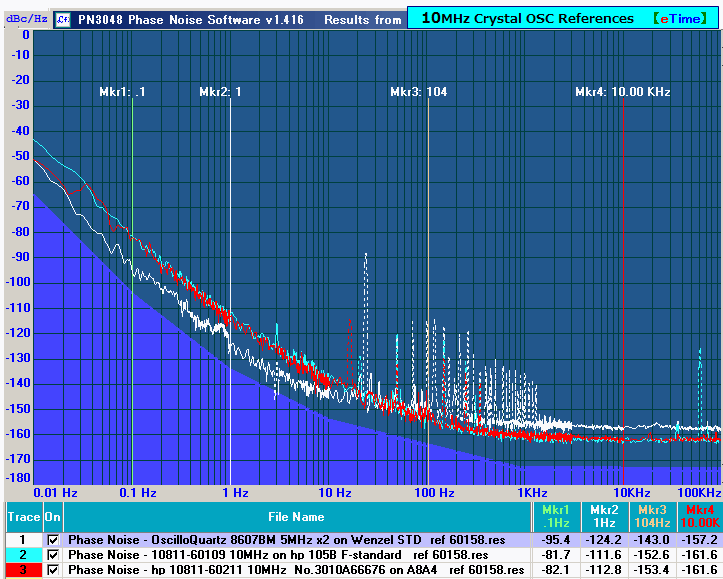Disable trace 3 On checkbox
723x579 pixels.
(x=53, y=570)
